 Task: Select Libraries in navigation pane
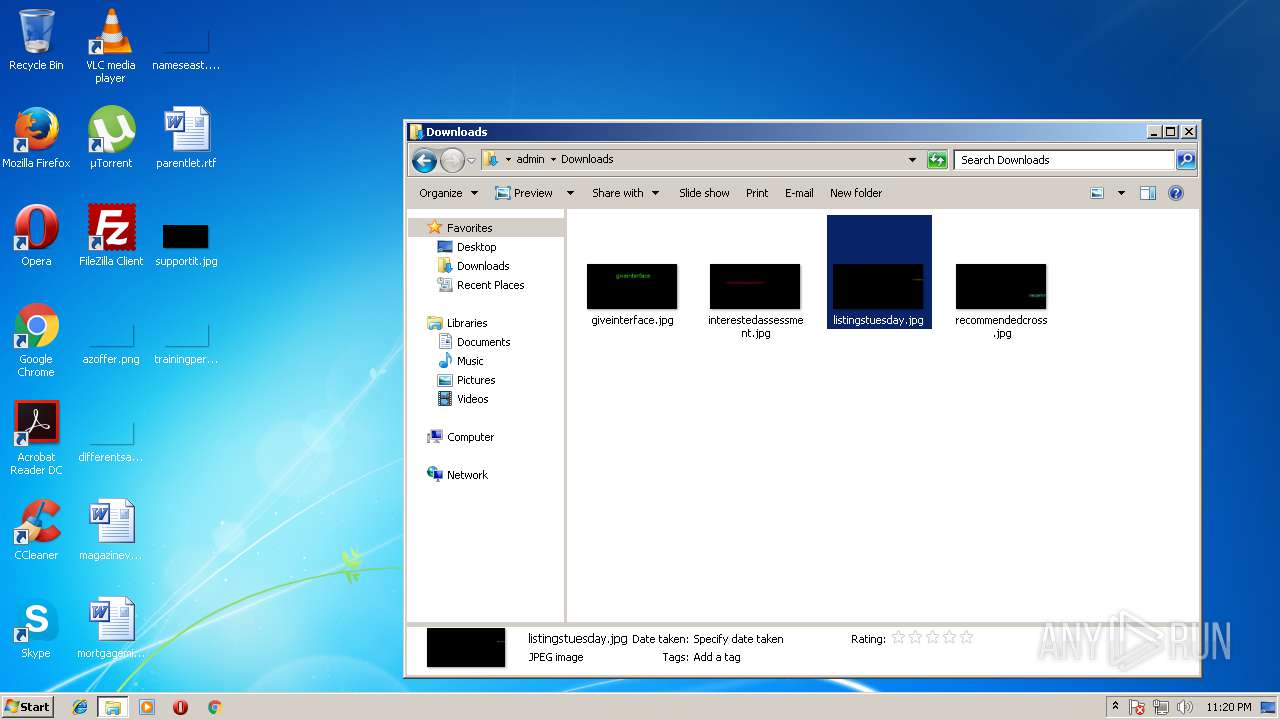coord(467,323)
